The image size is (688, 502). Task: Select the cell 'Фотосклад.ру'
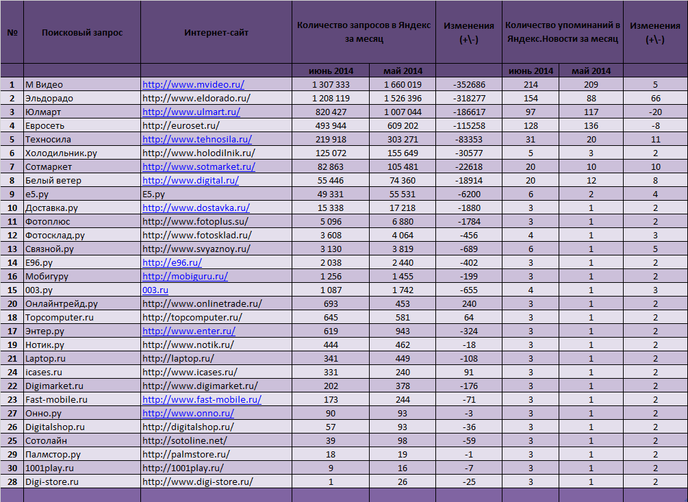pyautogui.click(x=82, y=235)
